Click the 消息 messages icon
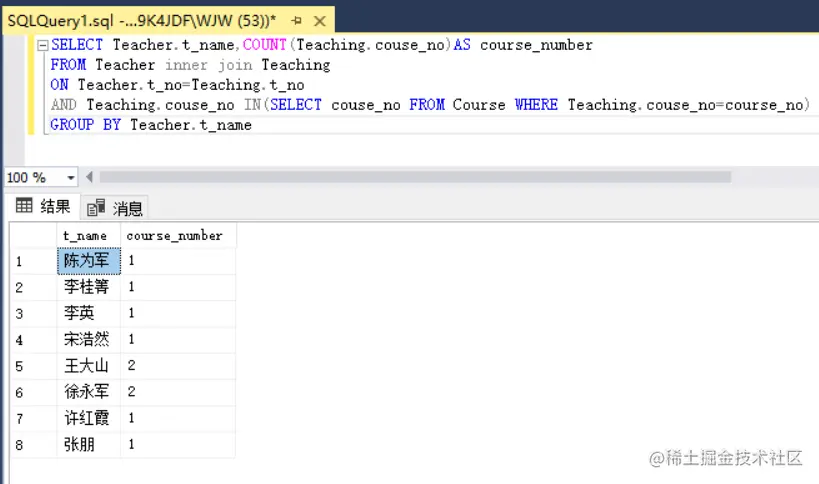 (96, 208)
